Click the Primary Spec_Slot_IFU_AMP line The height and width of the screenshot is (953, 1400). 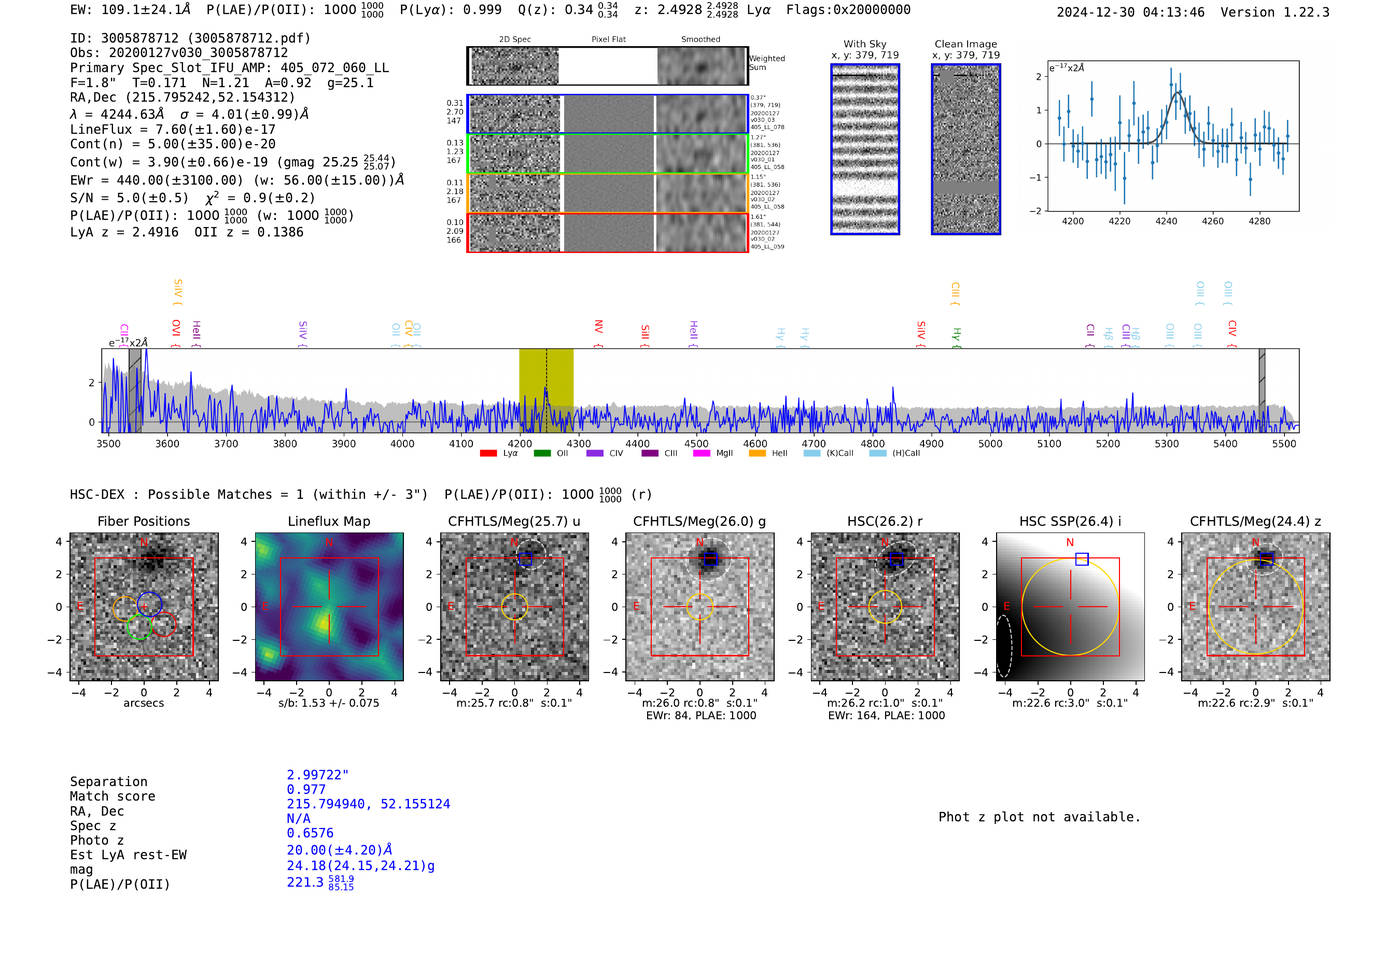tap(230, 68)
